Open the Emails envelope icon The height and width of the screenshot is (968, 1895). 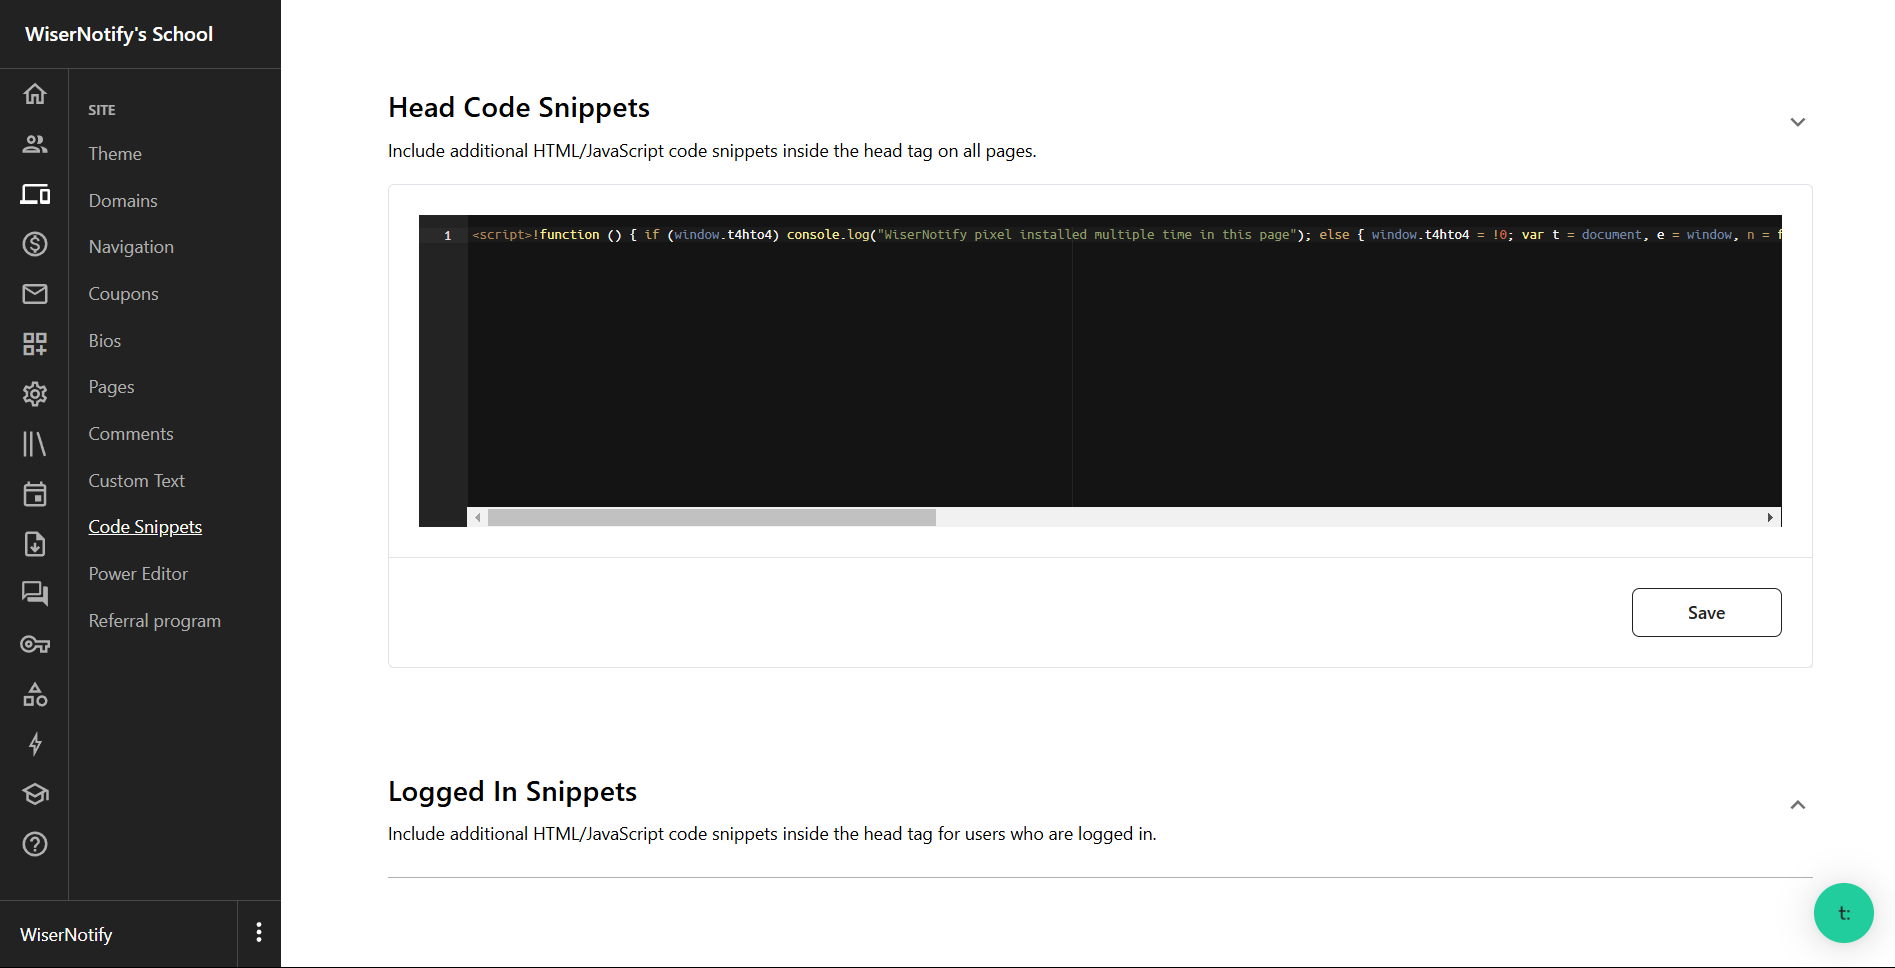[35, 294]
